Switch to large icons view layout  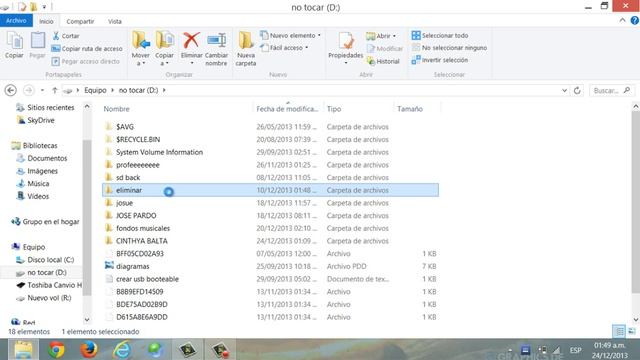click(632, 331)
